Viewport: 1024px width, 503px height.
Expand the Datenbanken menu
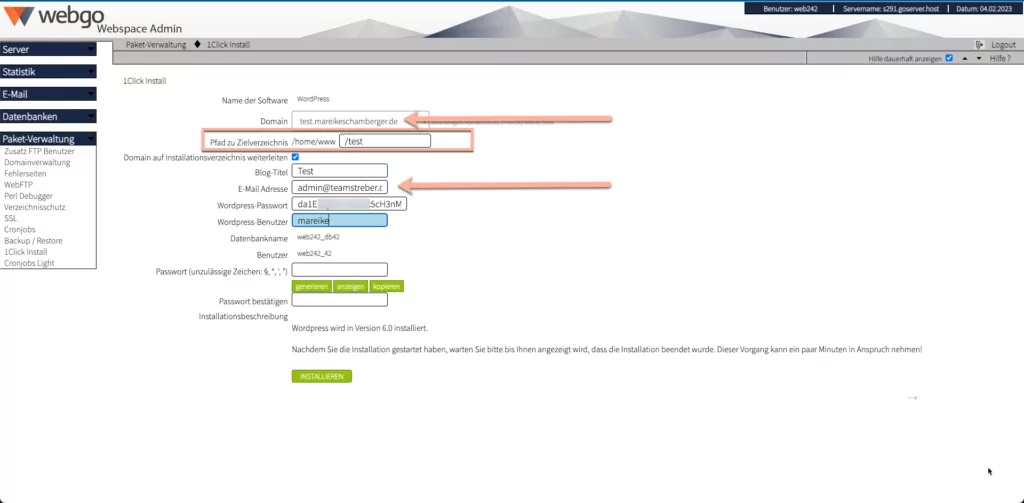pyautogui.click(x=48, y=116)
